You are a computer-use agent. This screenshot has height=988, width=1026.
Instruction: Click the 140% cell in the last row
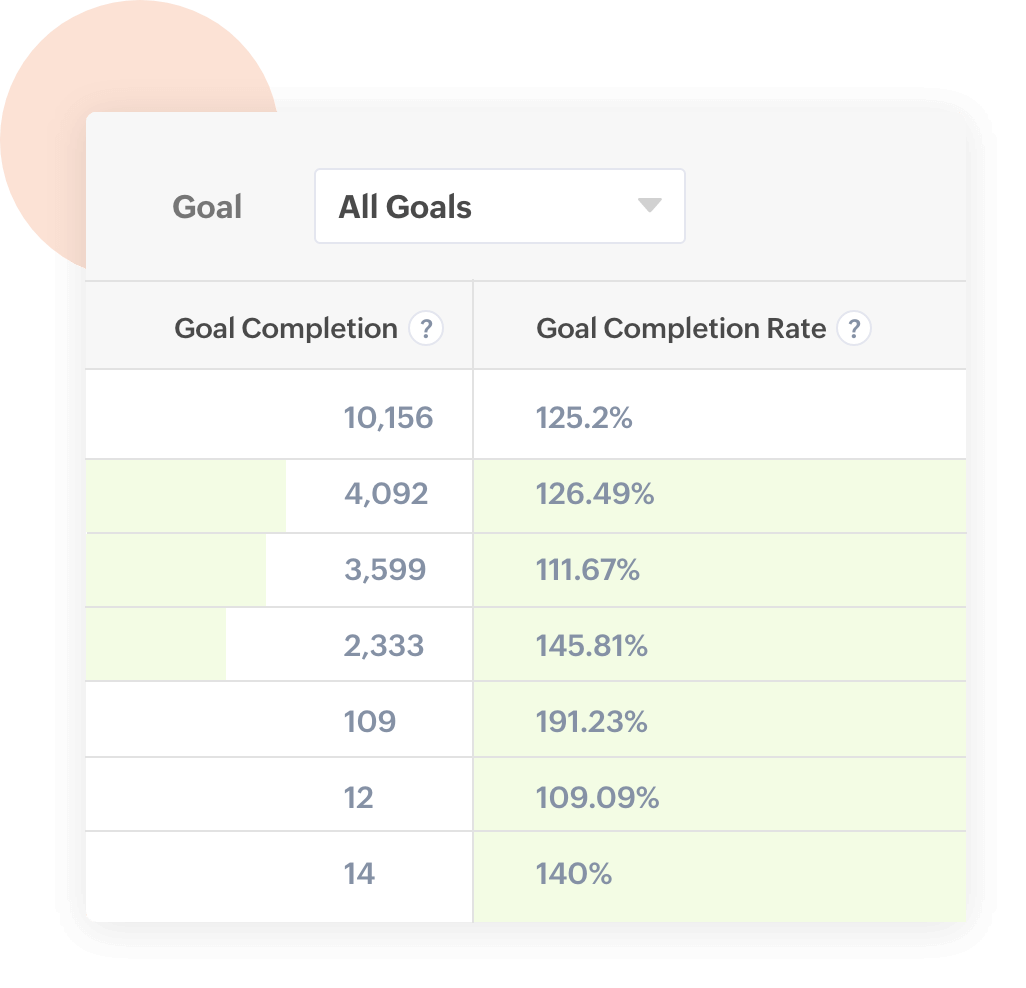tap(576, 871)
